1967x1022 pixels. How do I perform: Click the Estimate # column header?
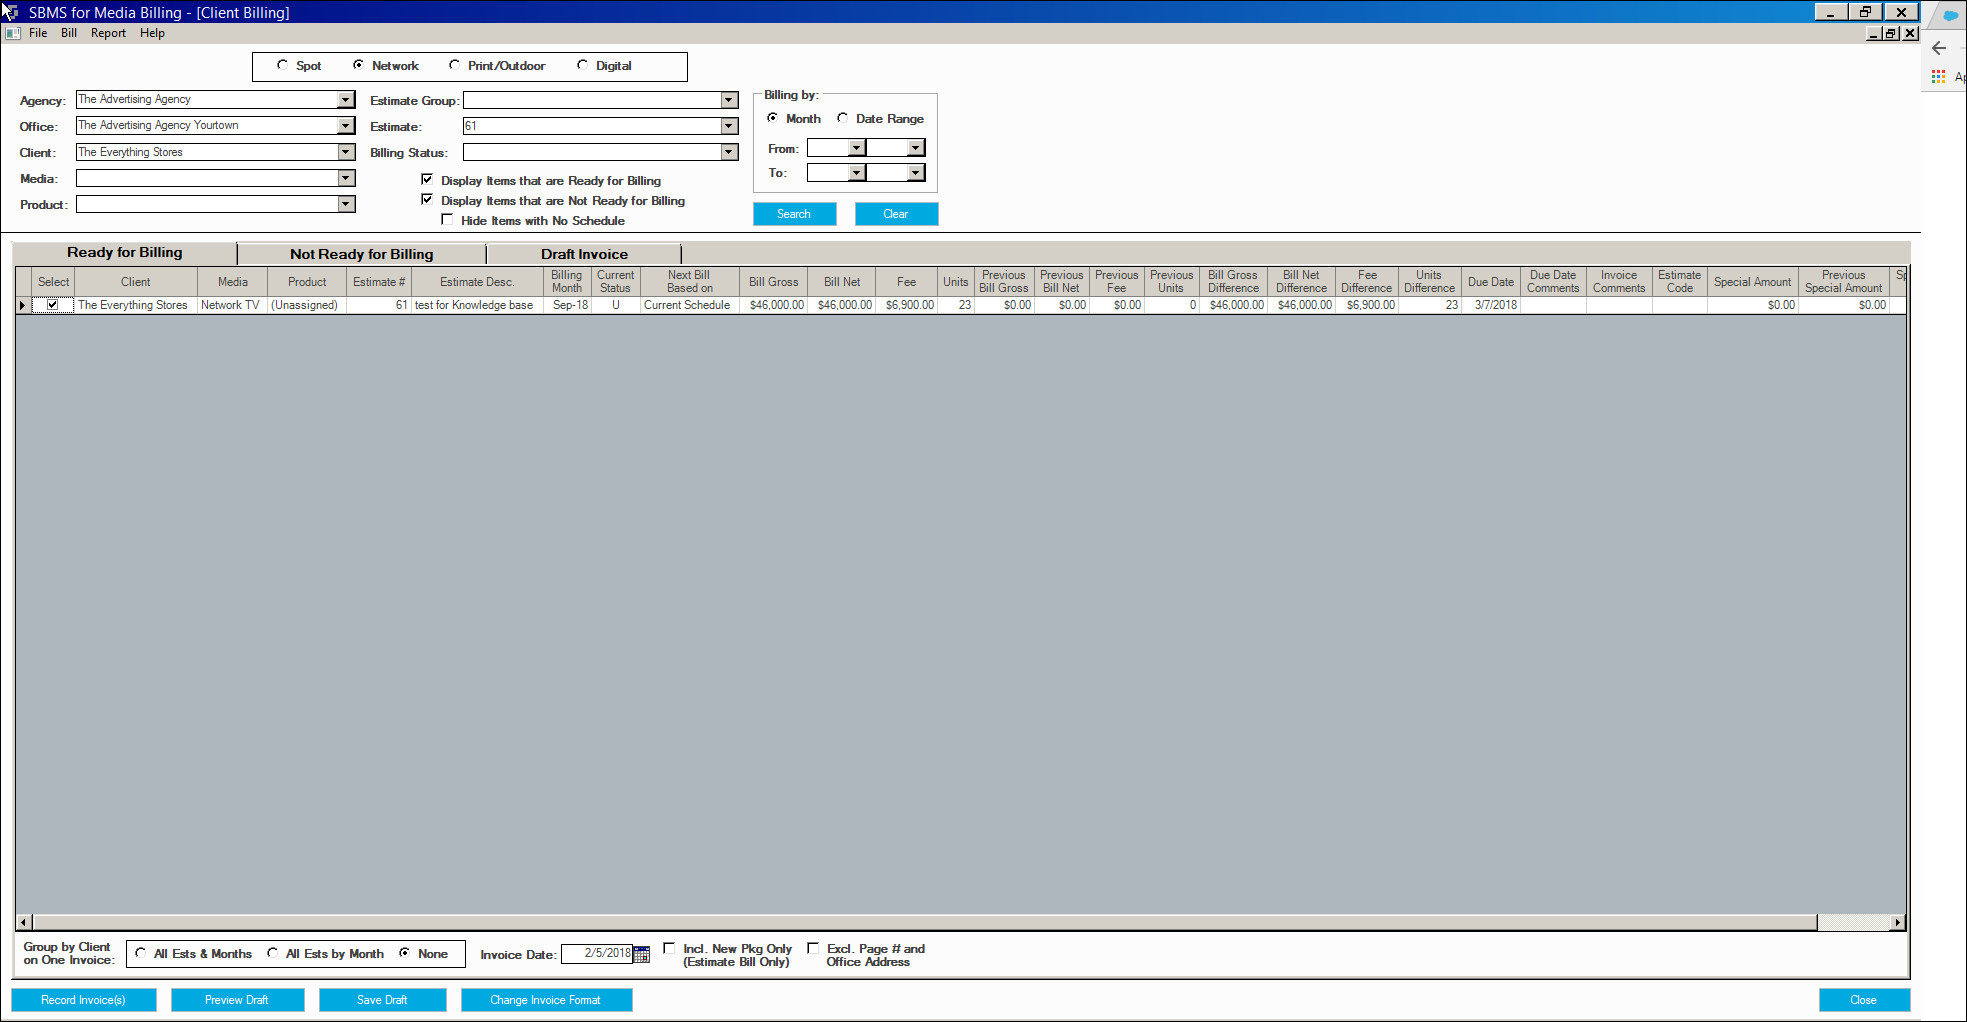click(x=379, y=282)
